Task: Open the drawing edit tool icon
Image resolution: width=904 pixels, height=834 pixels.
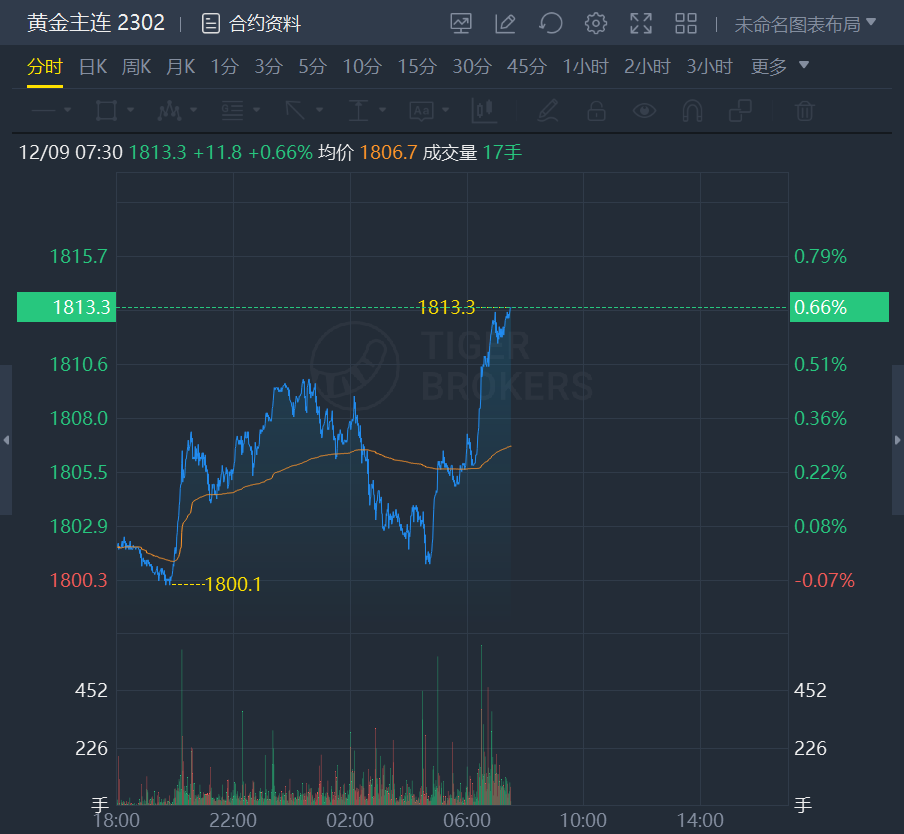Action: tap(506, 23)
